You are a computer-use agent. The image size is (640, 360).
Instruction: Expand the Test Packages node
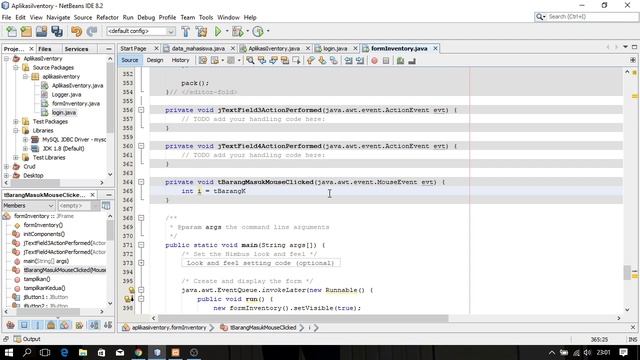[x=16, y=122]
